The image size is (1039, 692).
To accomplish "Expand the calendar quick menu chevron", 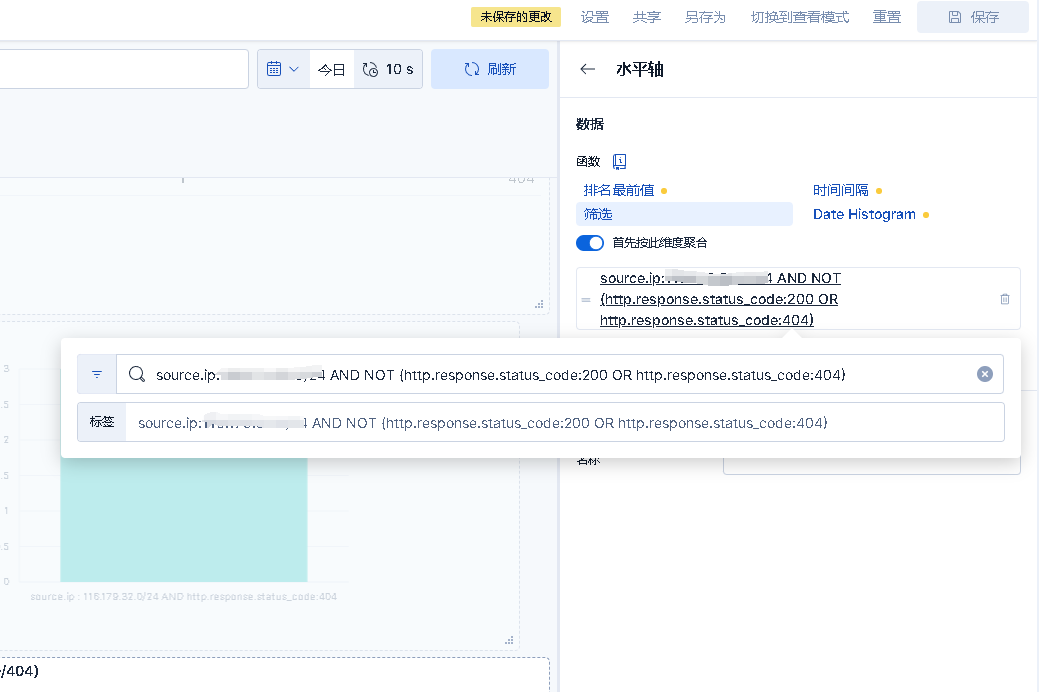I will coord(294,69).
